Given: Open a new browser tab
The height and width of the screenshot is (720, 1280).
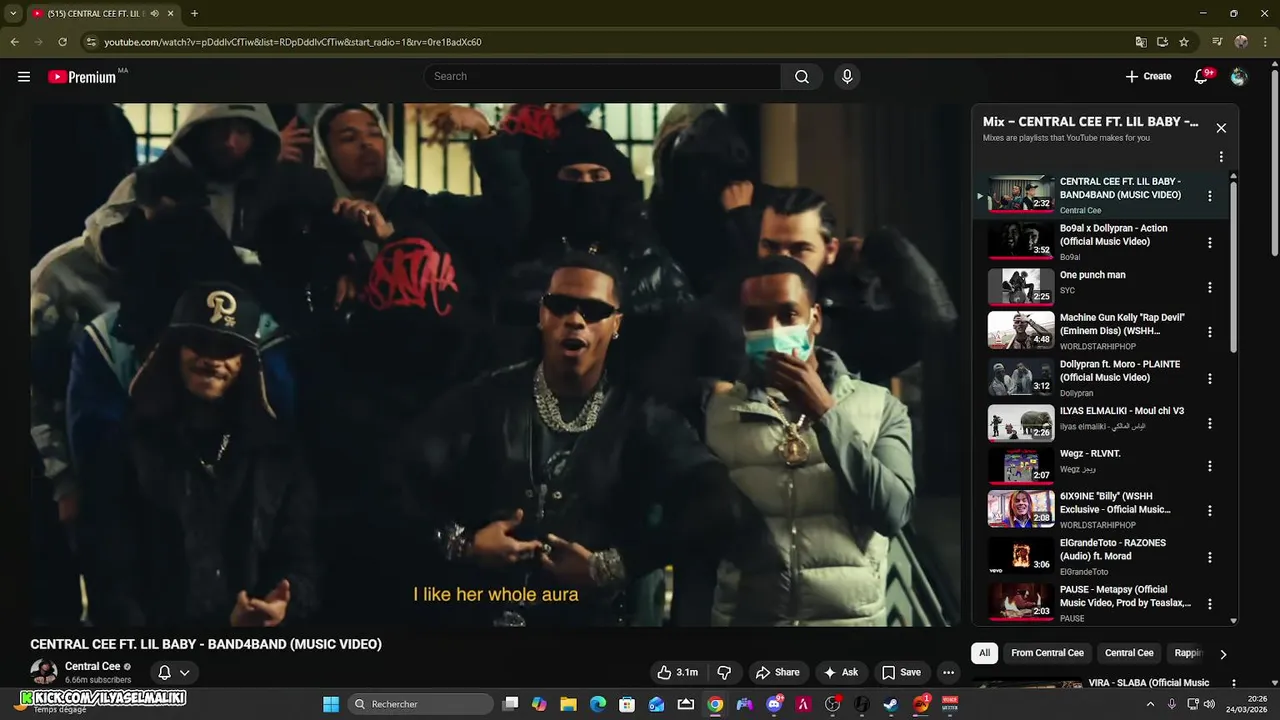Looking at the screenshot, I should (x=194, y=13).
